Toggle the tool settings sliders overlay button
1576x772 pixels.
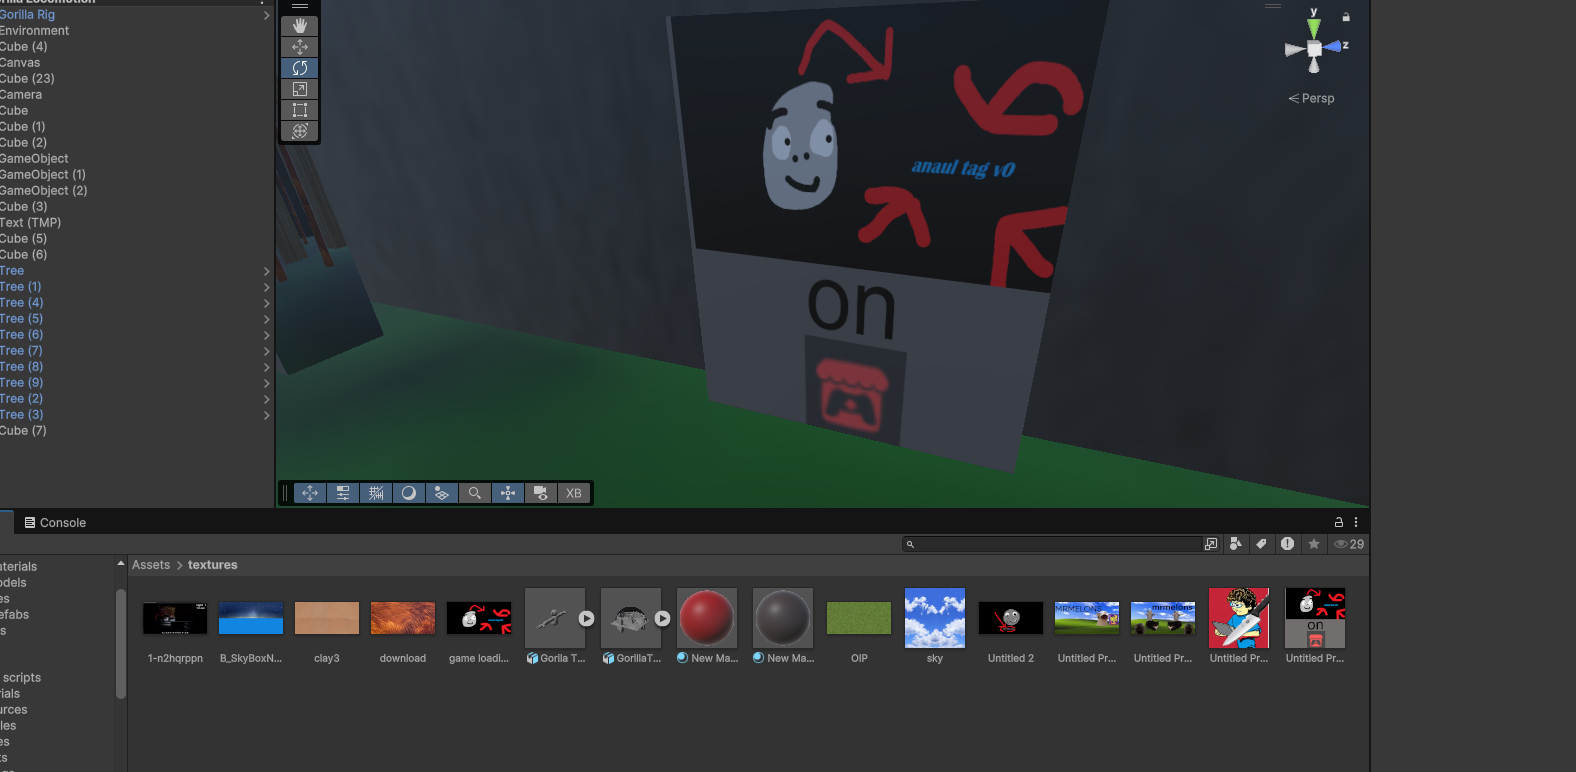click(343, 493)
